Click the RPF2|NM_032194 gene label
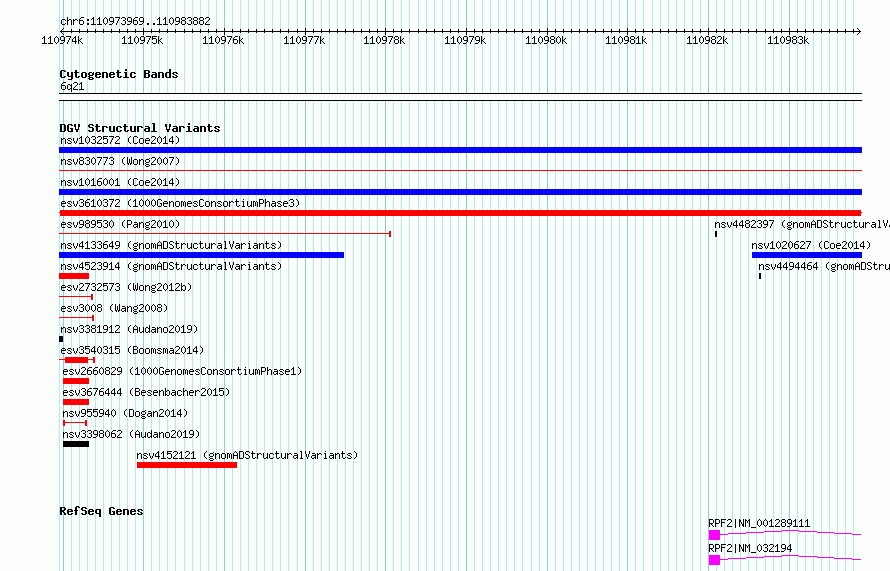 (750, 548)
